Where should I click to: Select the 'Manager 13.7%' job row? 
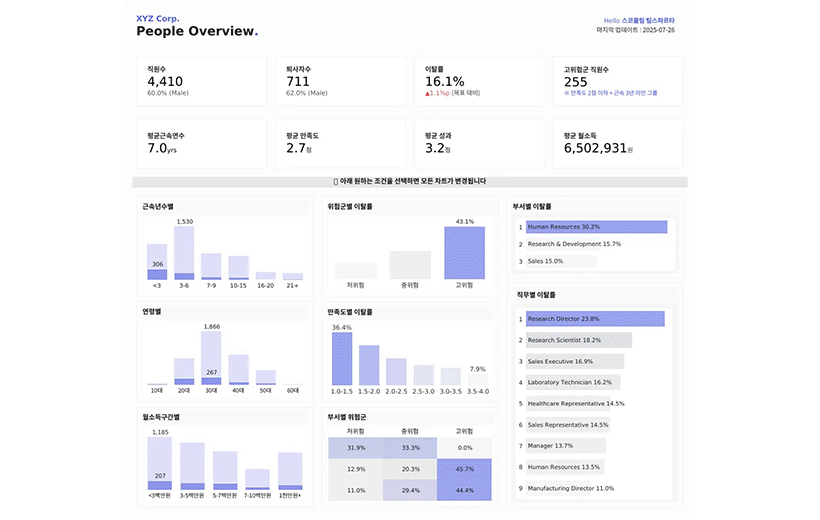(566, 446)
